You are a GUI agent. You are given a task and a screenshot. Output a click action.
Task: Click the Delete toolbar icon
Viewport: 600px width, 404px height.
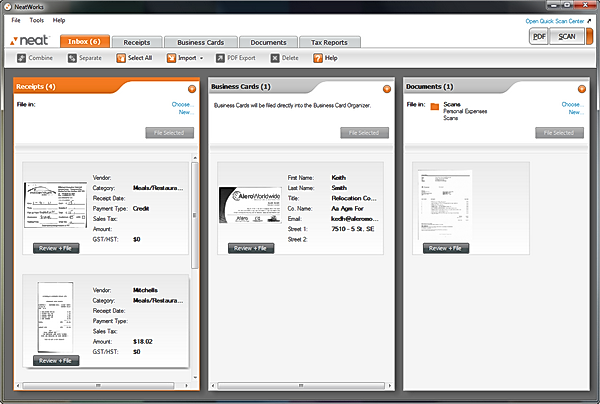click(x=275, y=58)
